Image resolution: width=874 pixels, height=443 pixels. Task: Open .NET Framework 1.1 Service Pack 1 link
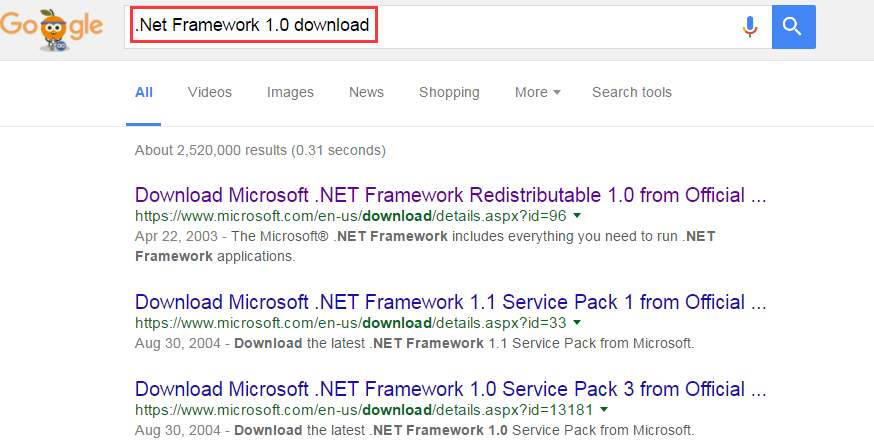pos(450,302)
